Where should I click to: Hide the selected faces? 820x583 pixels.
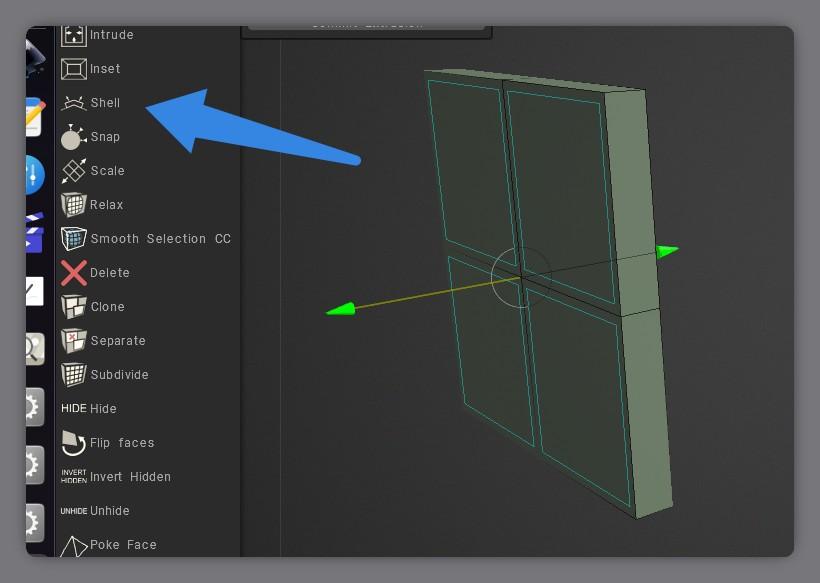89,408
